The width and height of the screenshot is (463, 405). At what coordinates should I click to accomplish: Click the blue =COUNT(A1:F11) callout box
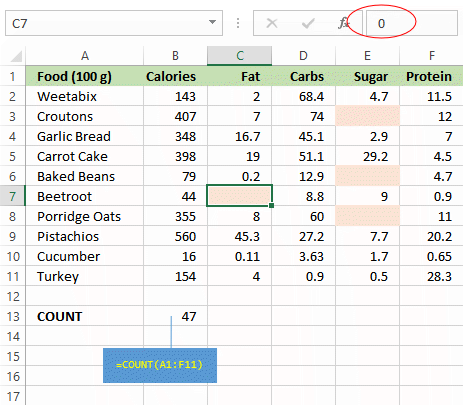pyautogui.click(x=160, y=365)
